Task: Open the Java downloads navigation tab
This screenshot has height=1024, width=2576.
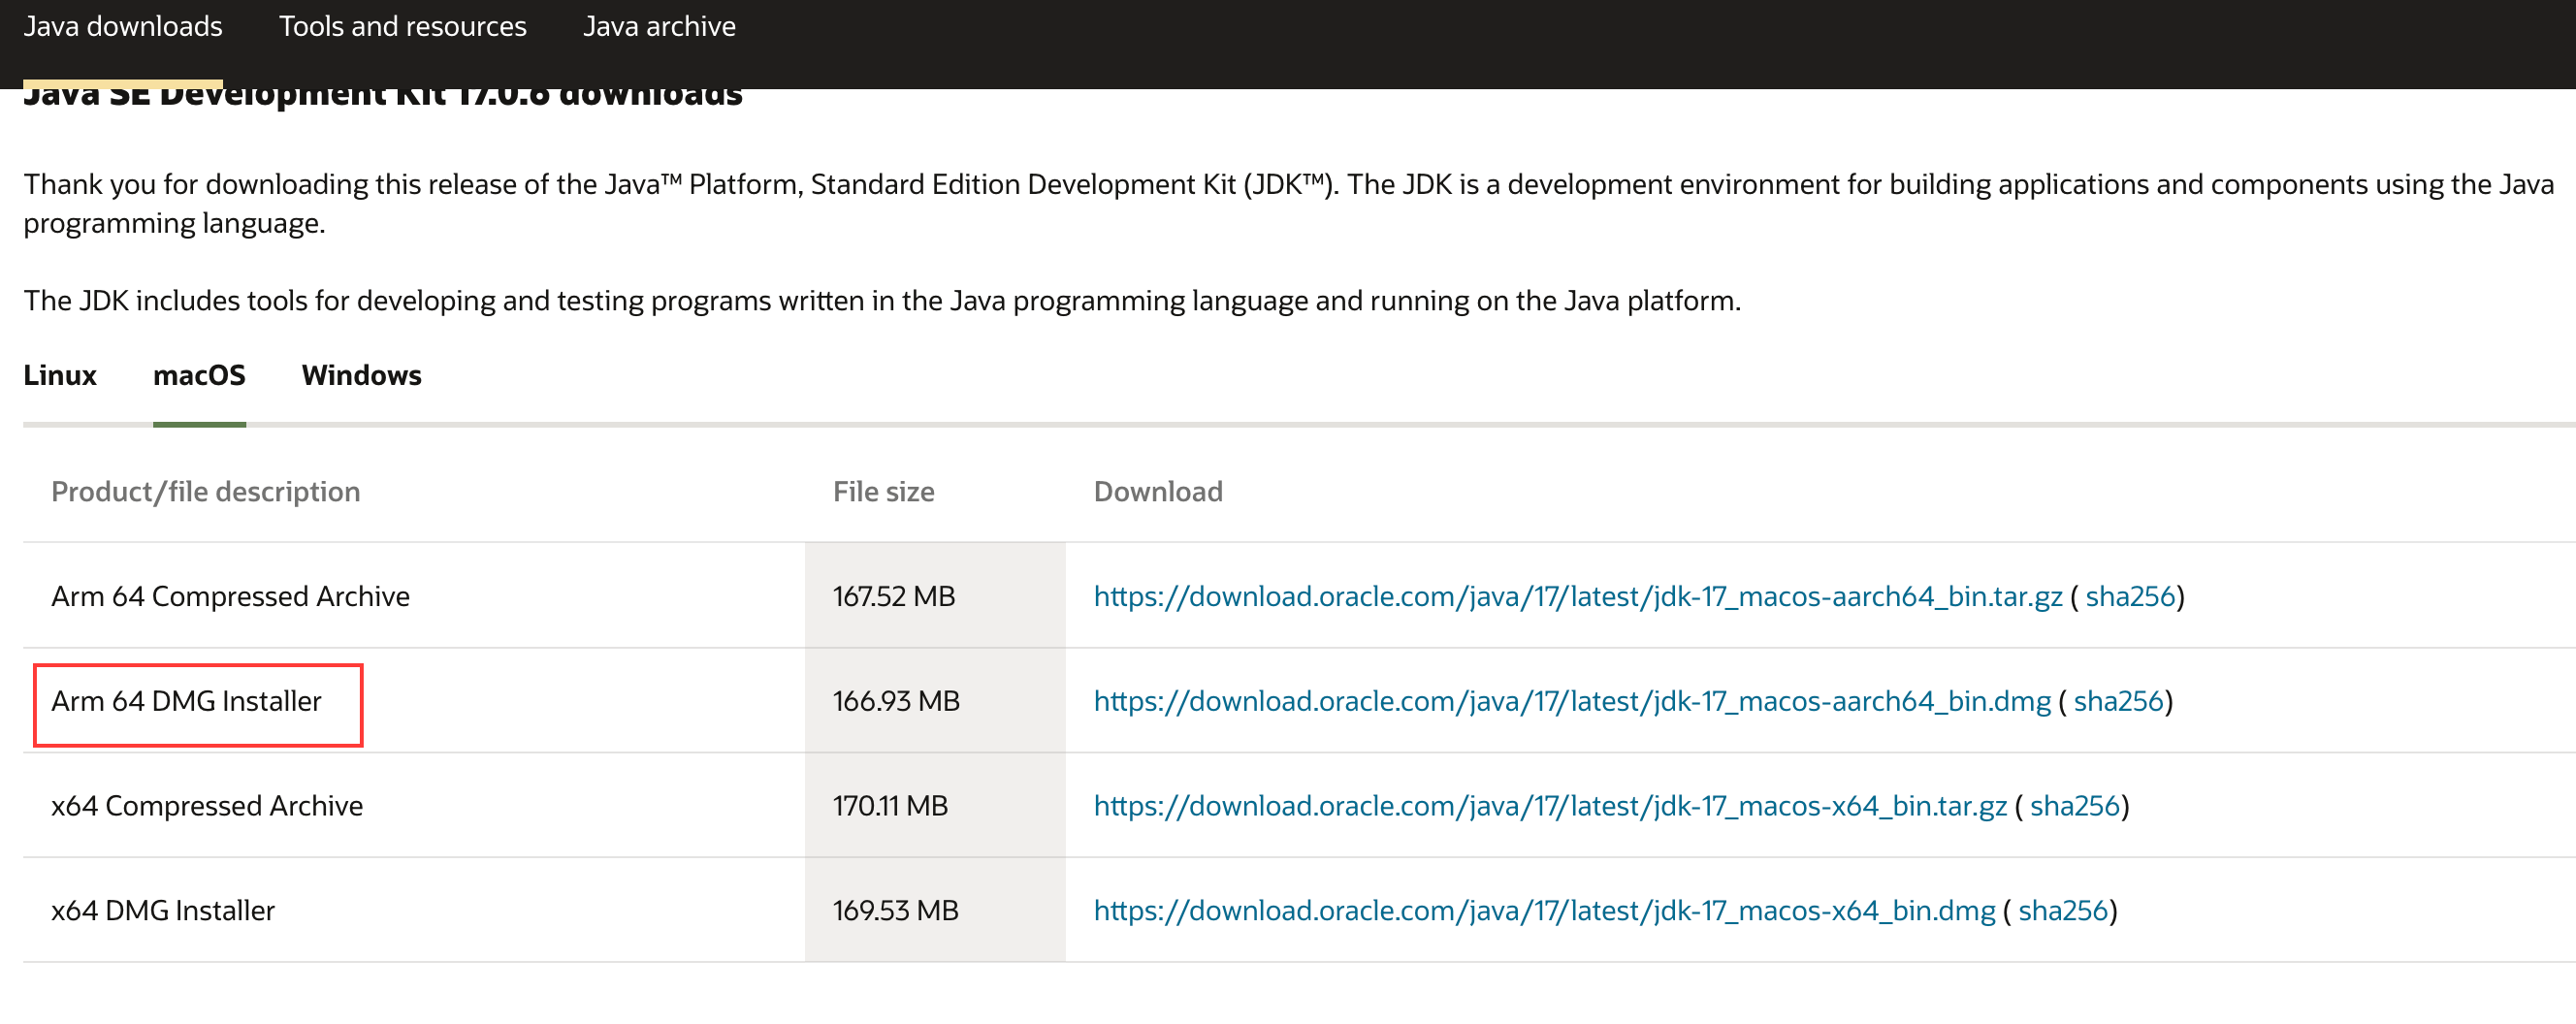Action: (x=123, y=27)
